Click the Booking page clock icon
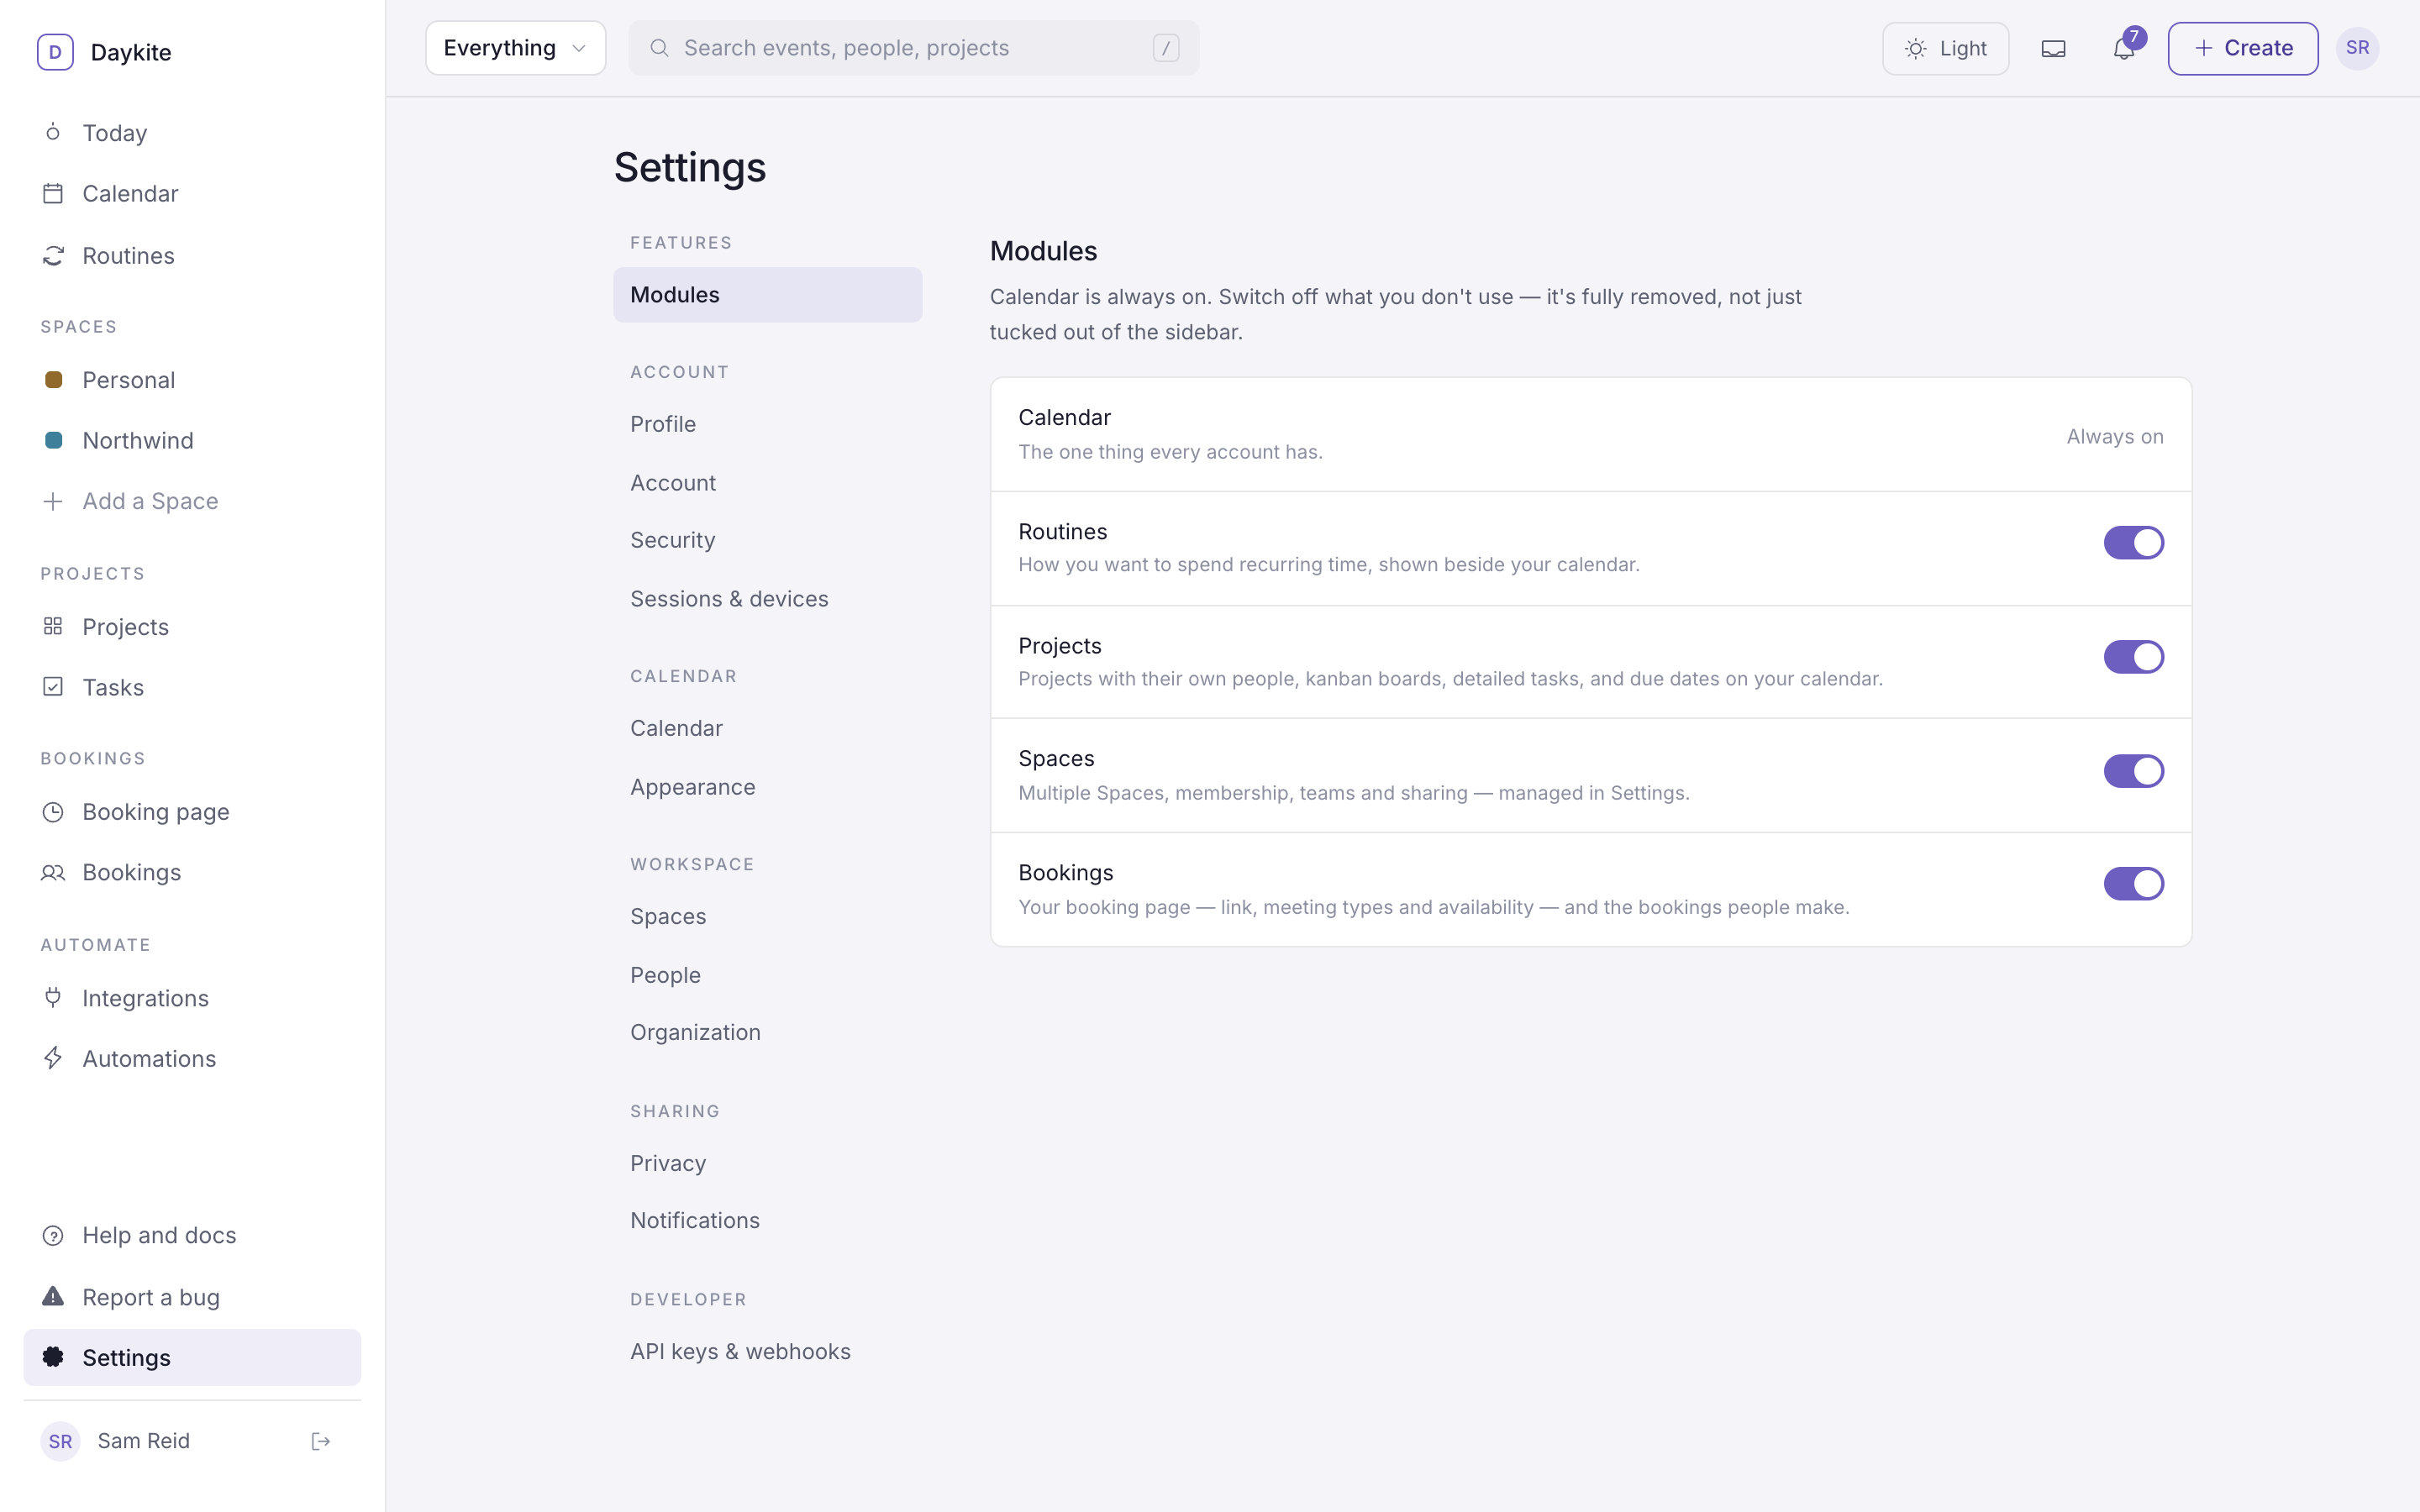 coord(53,812)
